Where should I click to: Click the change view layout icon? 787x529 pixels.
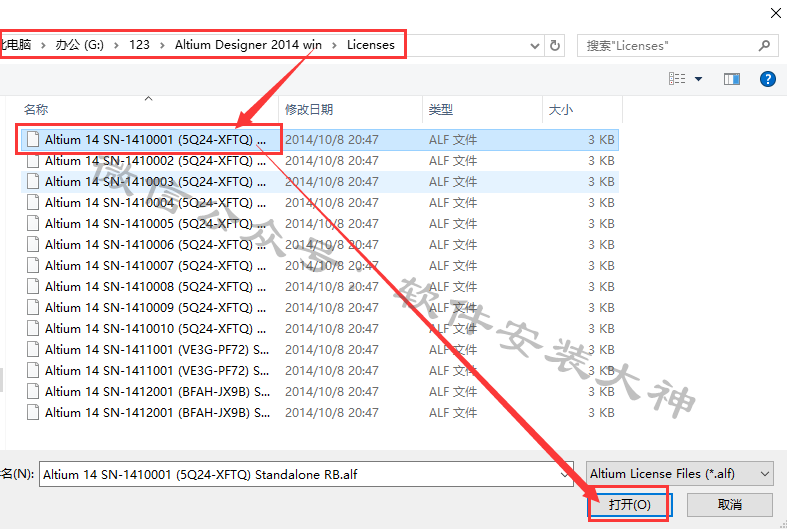pos(677,79)
